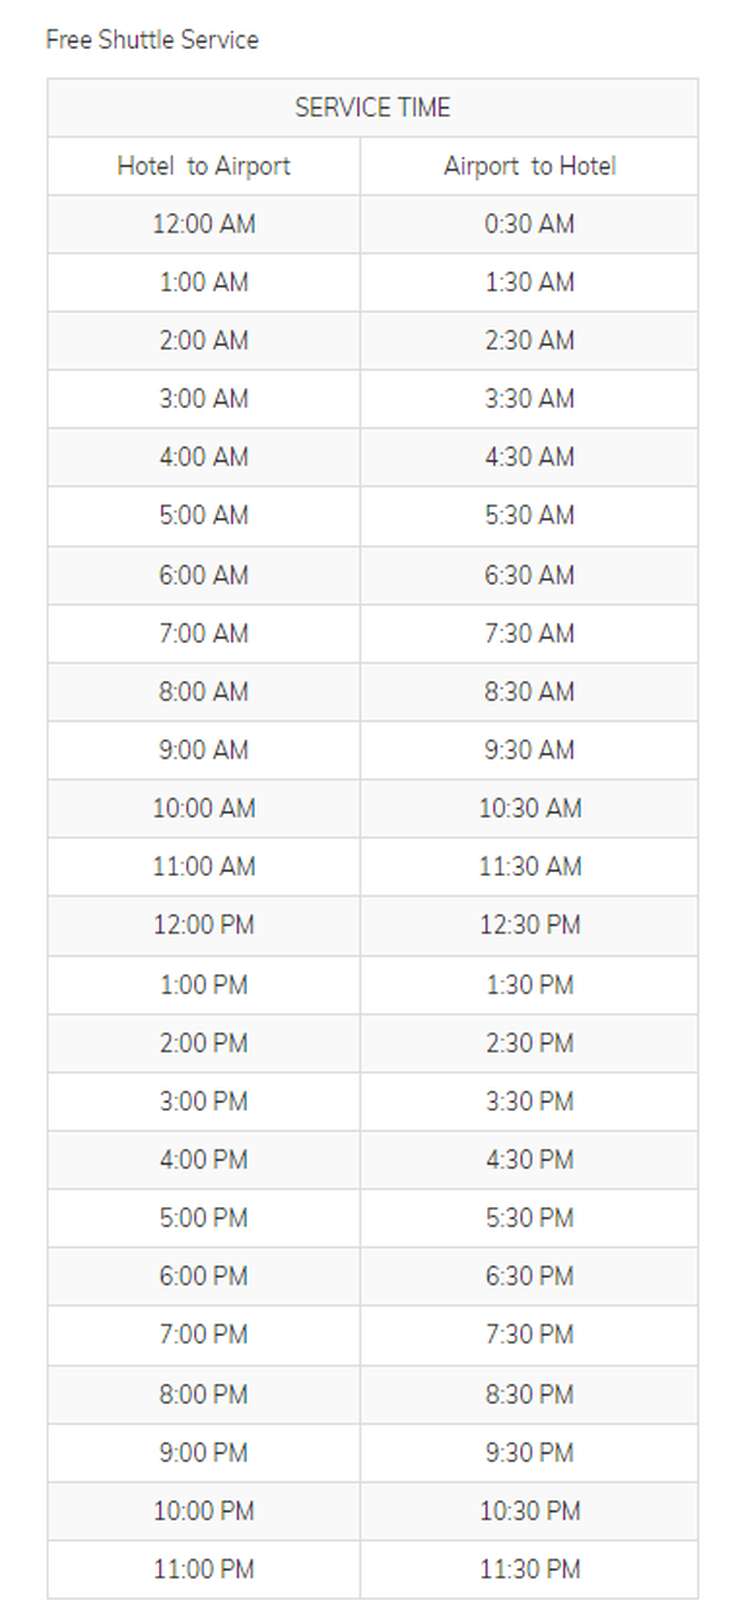Select the 11:30 PM airport shuttle time
This screenshot has width=740, height=1621.
[x=529, y=1569]
